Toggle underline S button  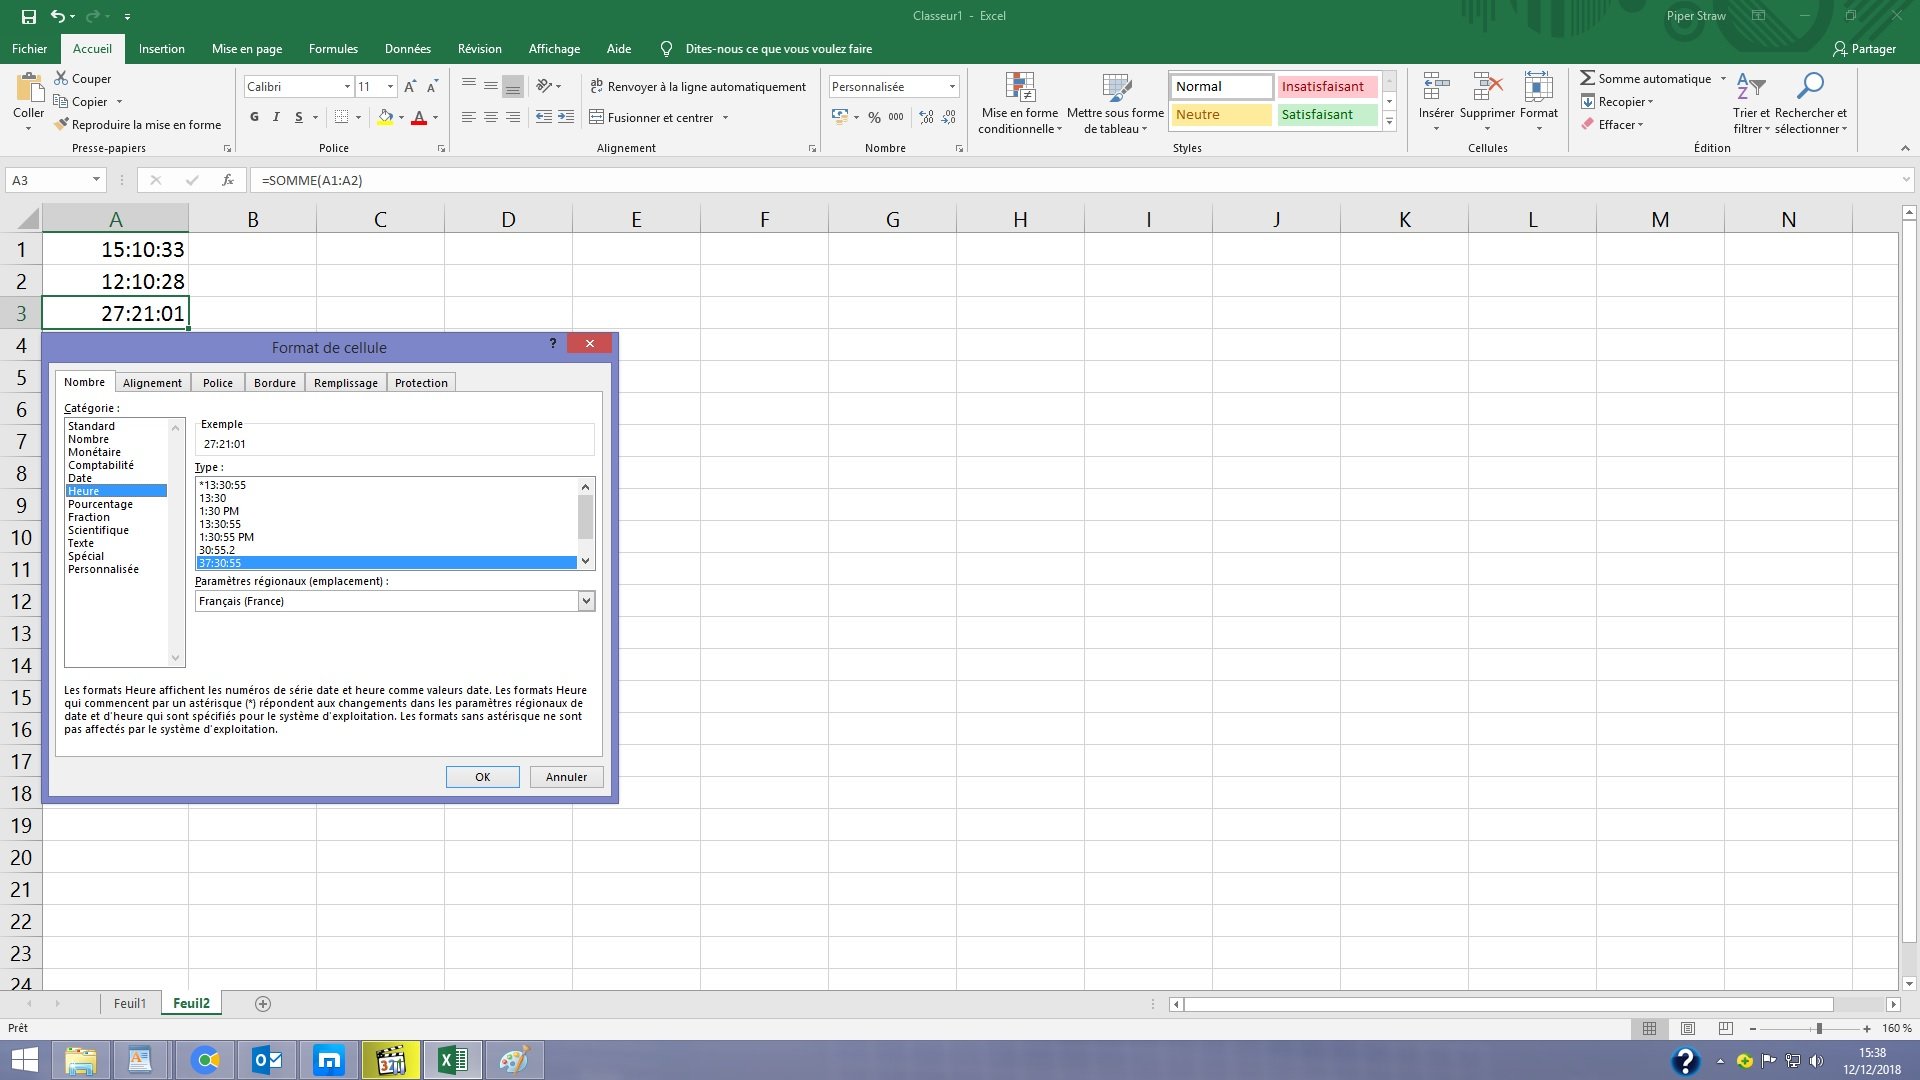point(298,117)
